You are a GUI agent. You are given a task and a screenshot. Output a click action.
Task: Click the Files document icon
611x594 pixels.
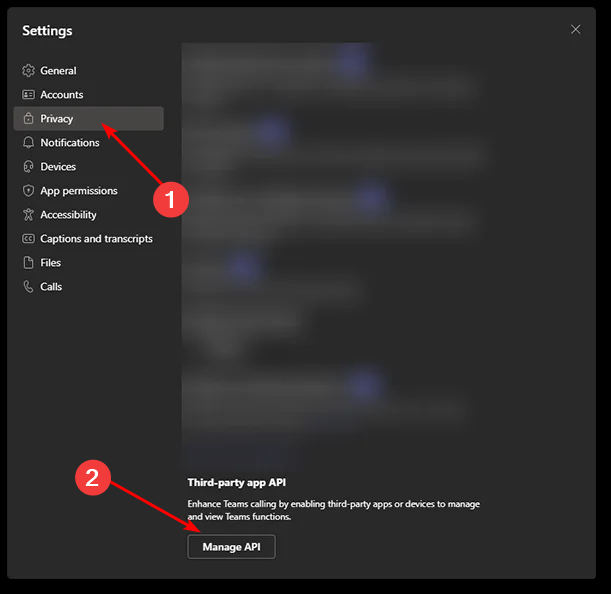click(x=28, y=263)
